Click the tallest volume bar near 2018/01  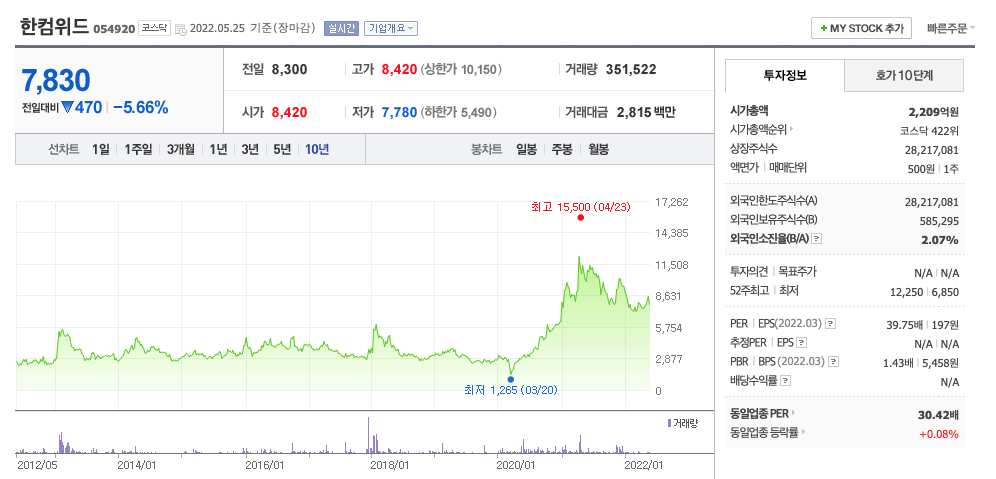(368, 435)
